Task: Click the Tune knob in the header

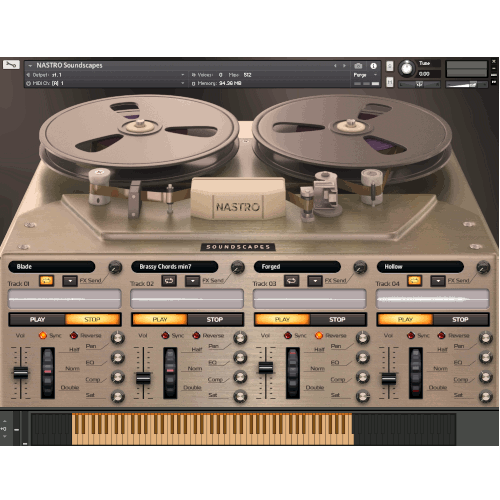Action: click(406, 68)
